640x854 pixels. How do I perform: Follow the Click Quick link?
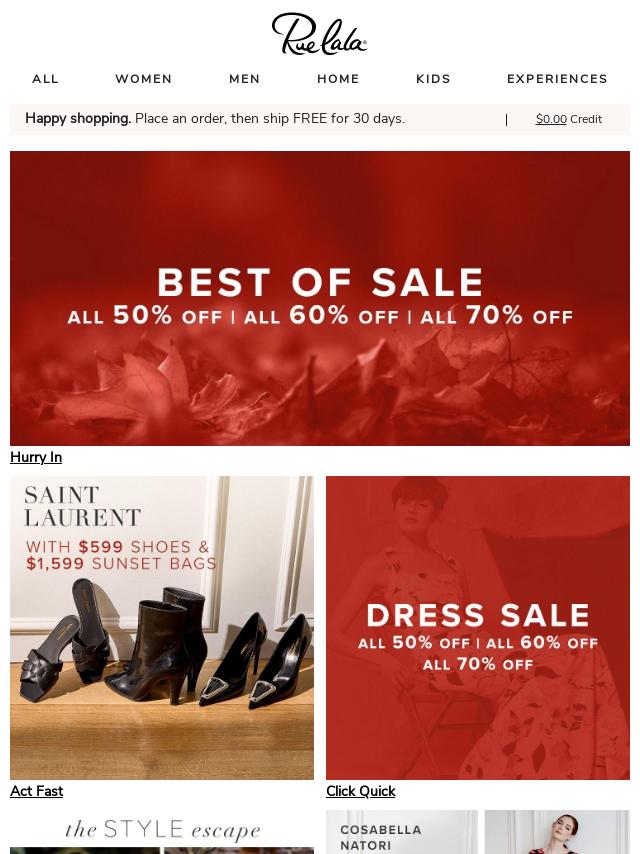coord(361,791)
